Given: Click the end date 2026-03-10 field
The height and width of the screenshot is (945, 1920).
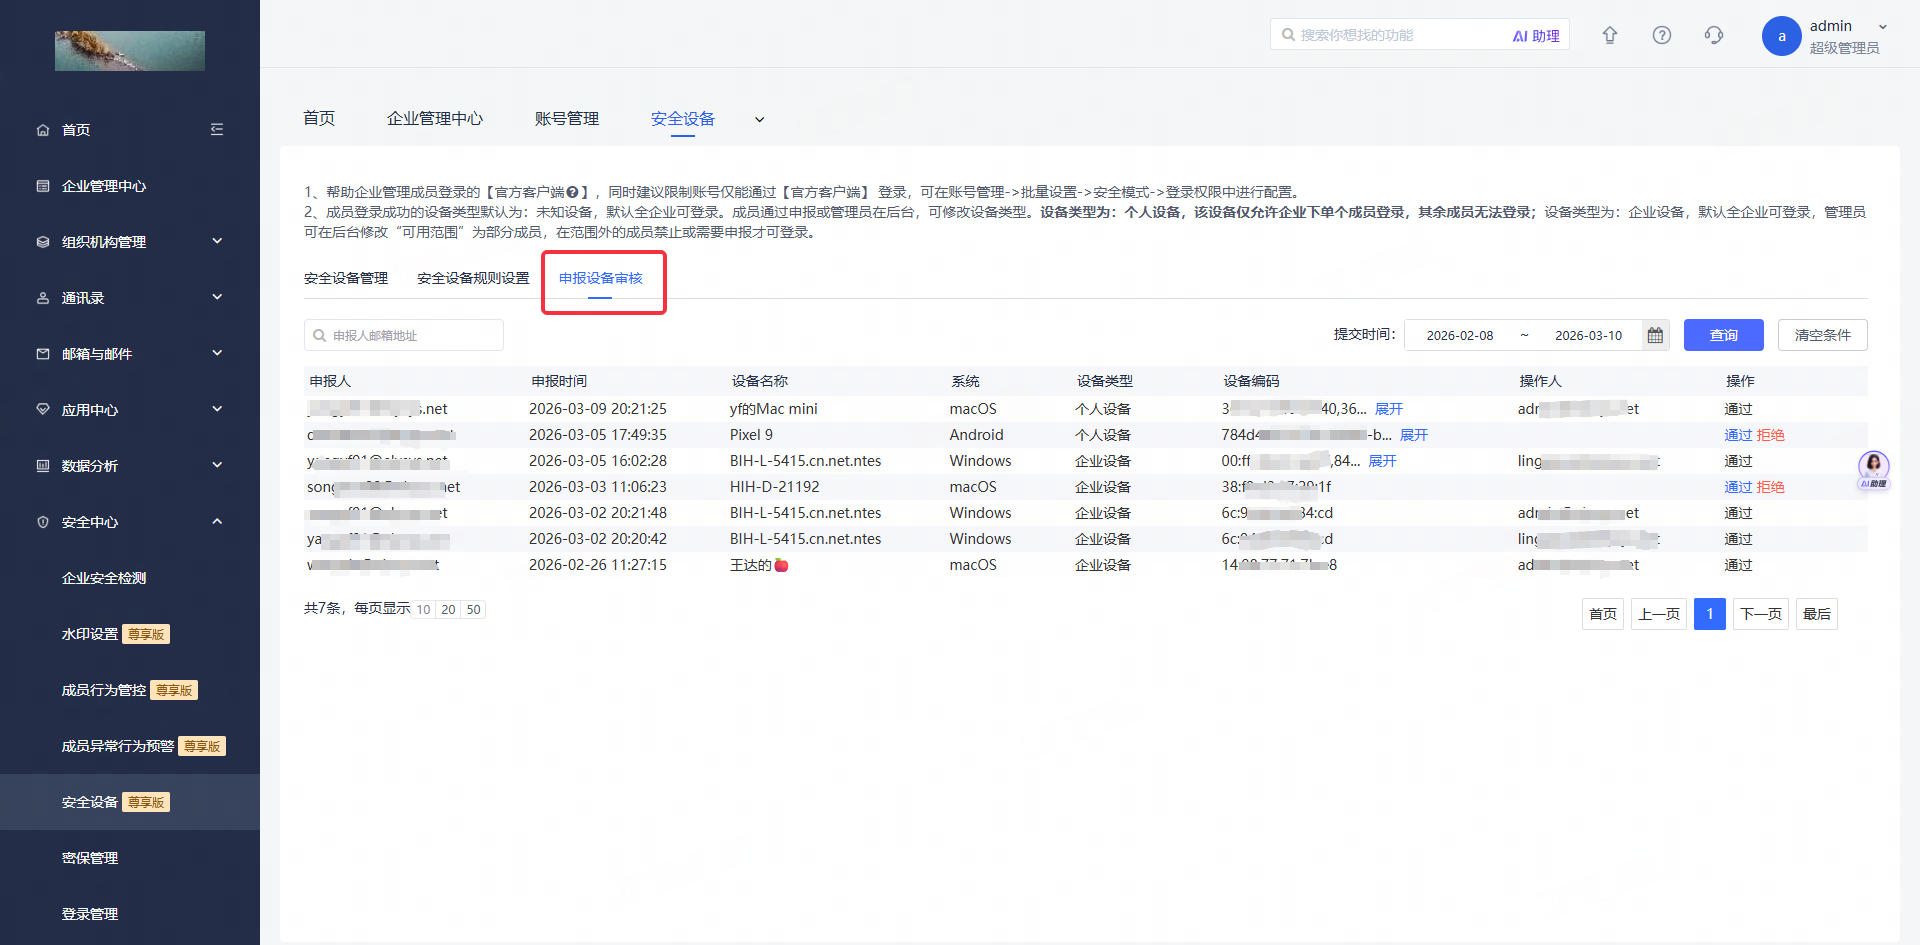Looking at the screenshot, I should [x=1588, y=335].
